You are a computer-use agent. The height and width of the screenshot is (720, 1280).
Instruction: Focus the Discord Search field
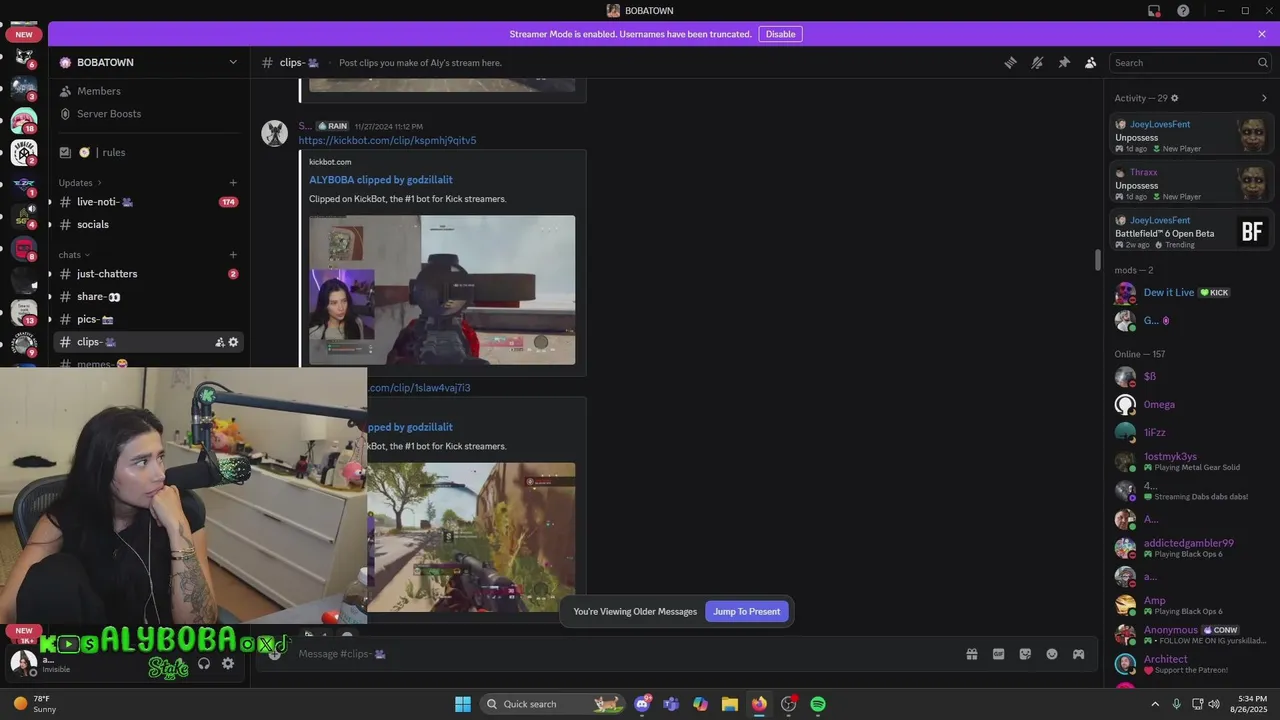point(1190,62)
